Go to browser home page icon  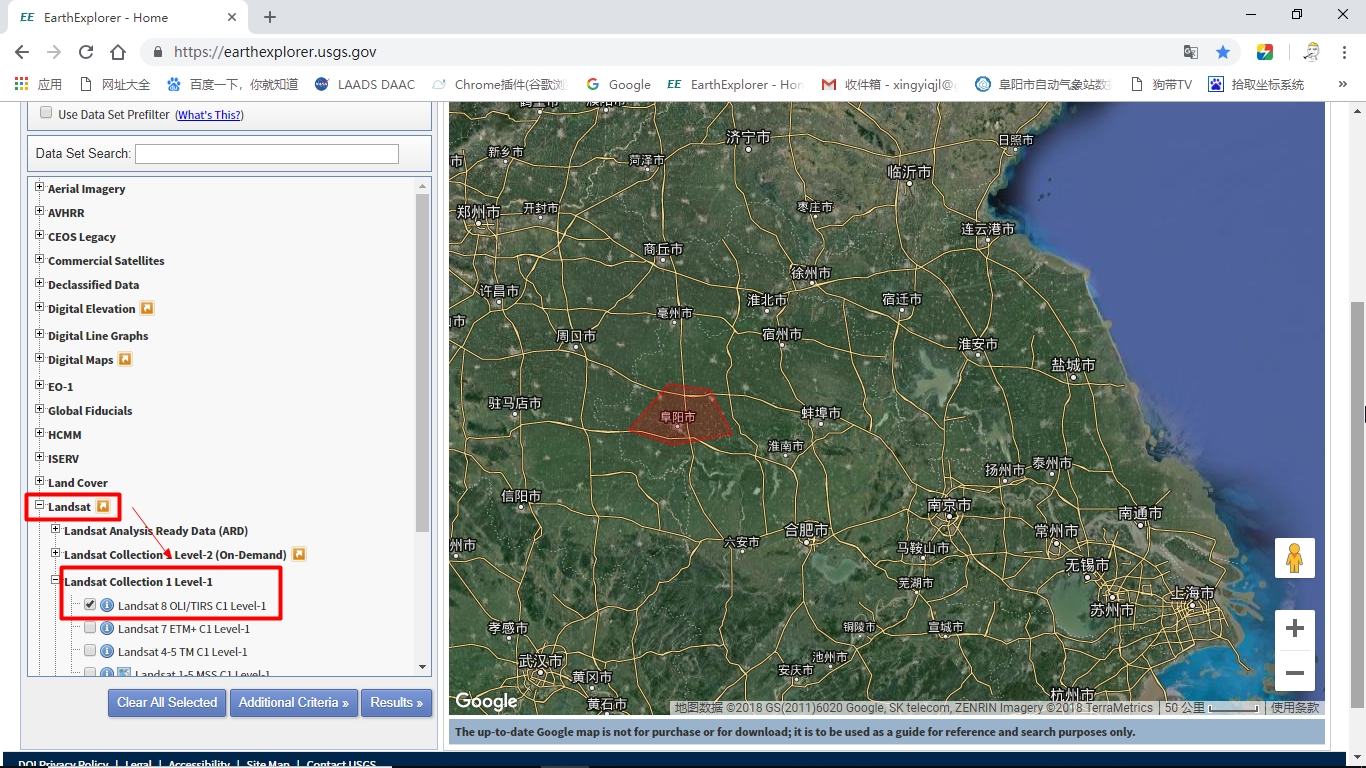118,52
